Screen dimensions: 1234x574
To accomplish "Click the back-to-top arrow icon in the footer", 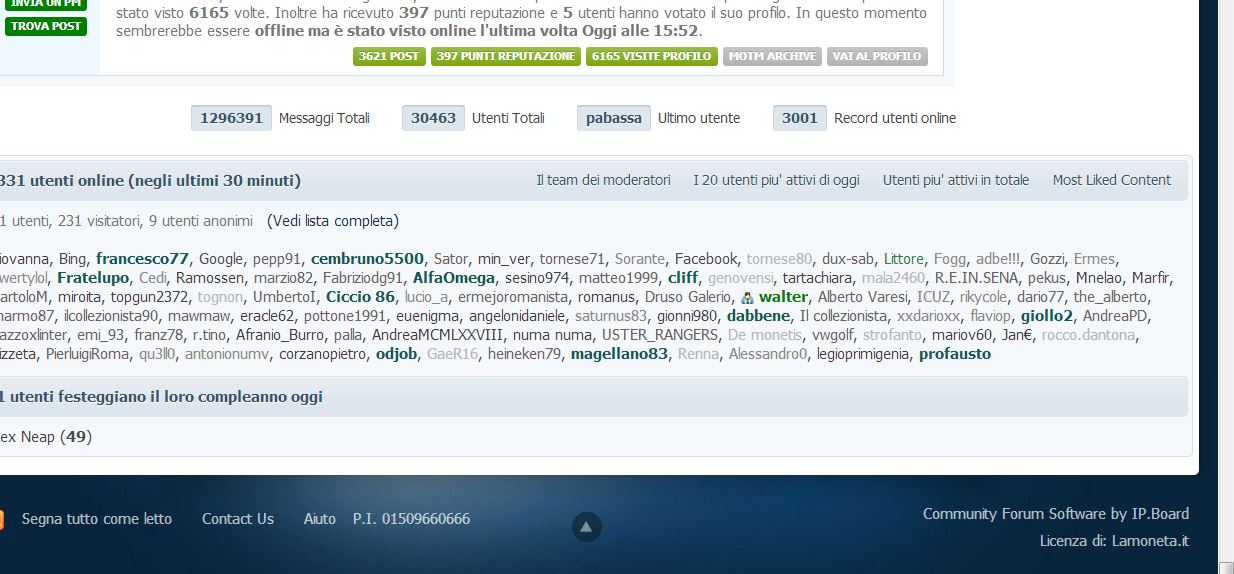I will tap(586, 527).
